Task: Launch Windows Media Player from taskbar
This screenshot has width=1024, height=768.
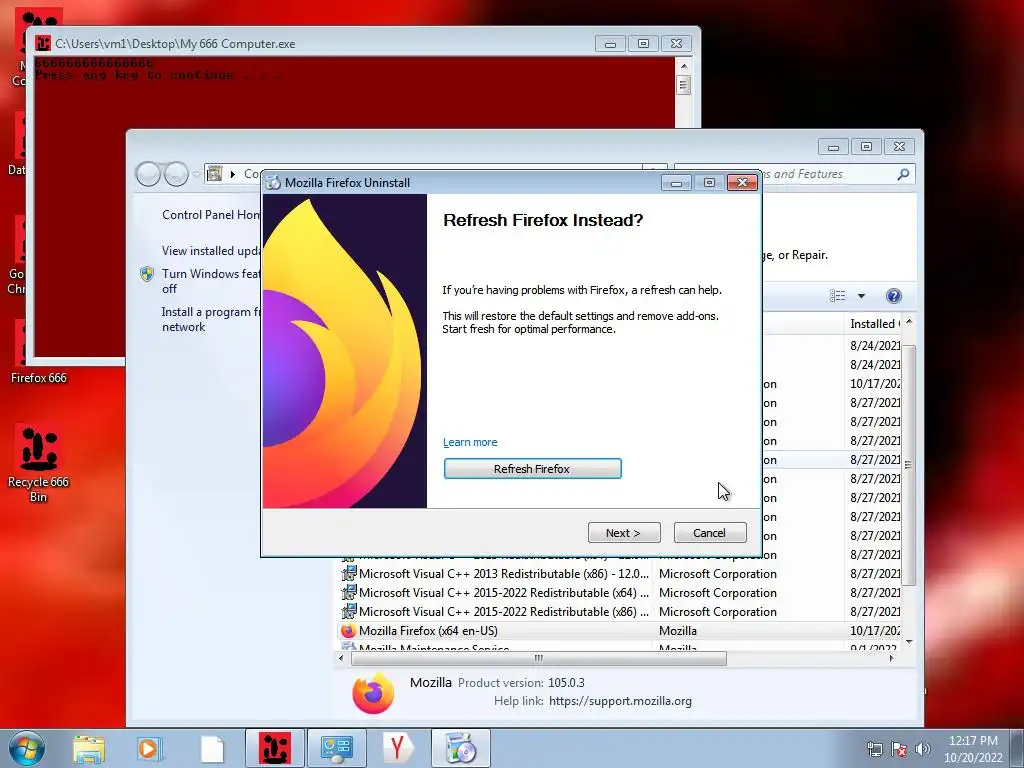Action: click(148, 749)
